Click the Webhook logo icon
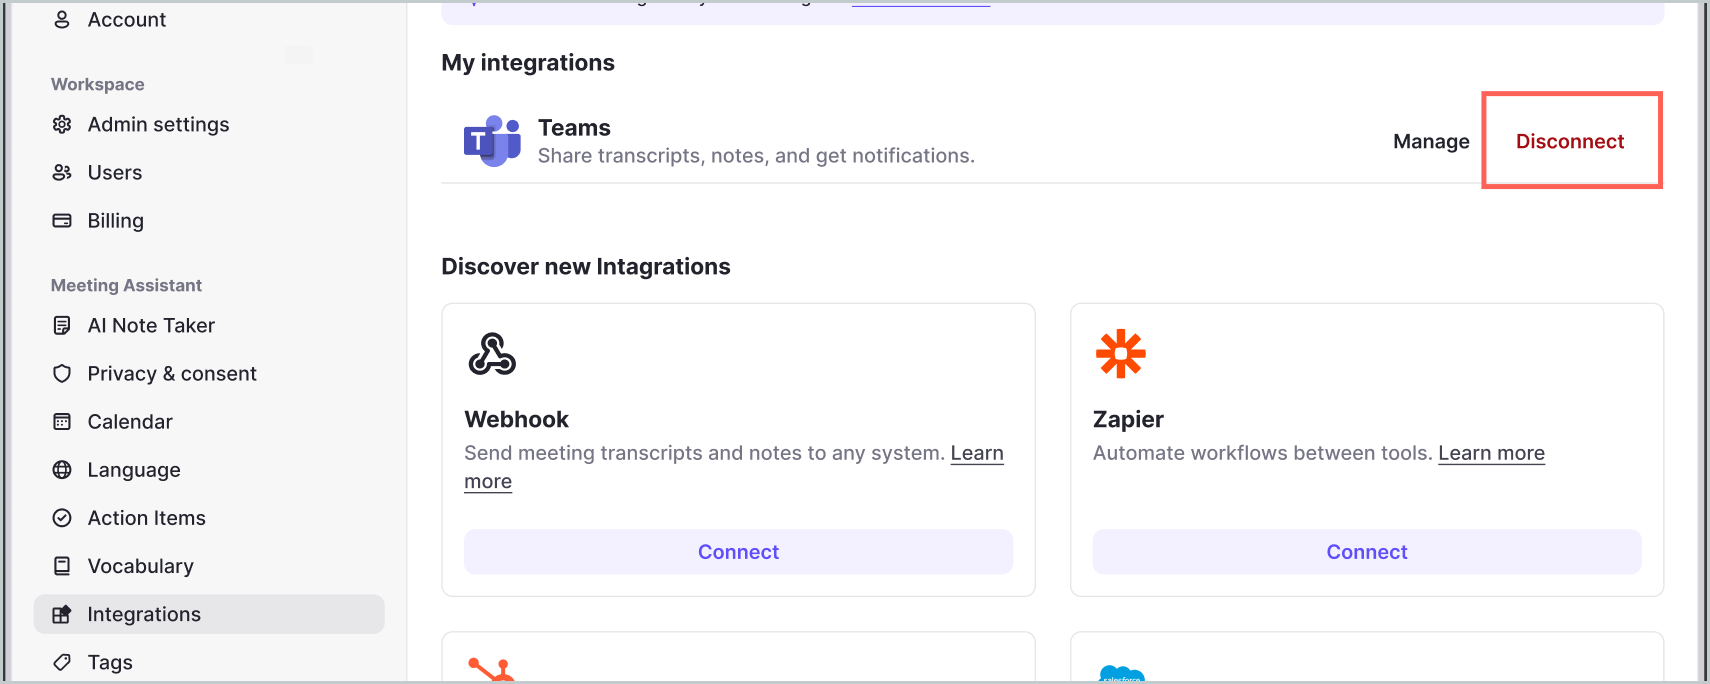This screenshot has width=1710, height=684. pyautogui.click(x=492, y=354)
